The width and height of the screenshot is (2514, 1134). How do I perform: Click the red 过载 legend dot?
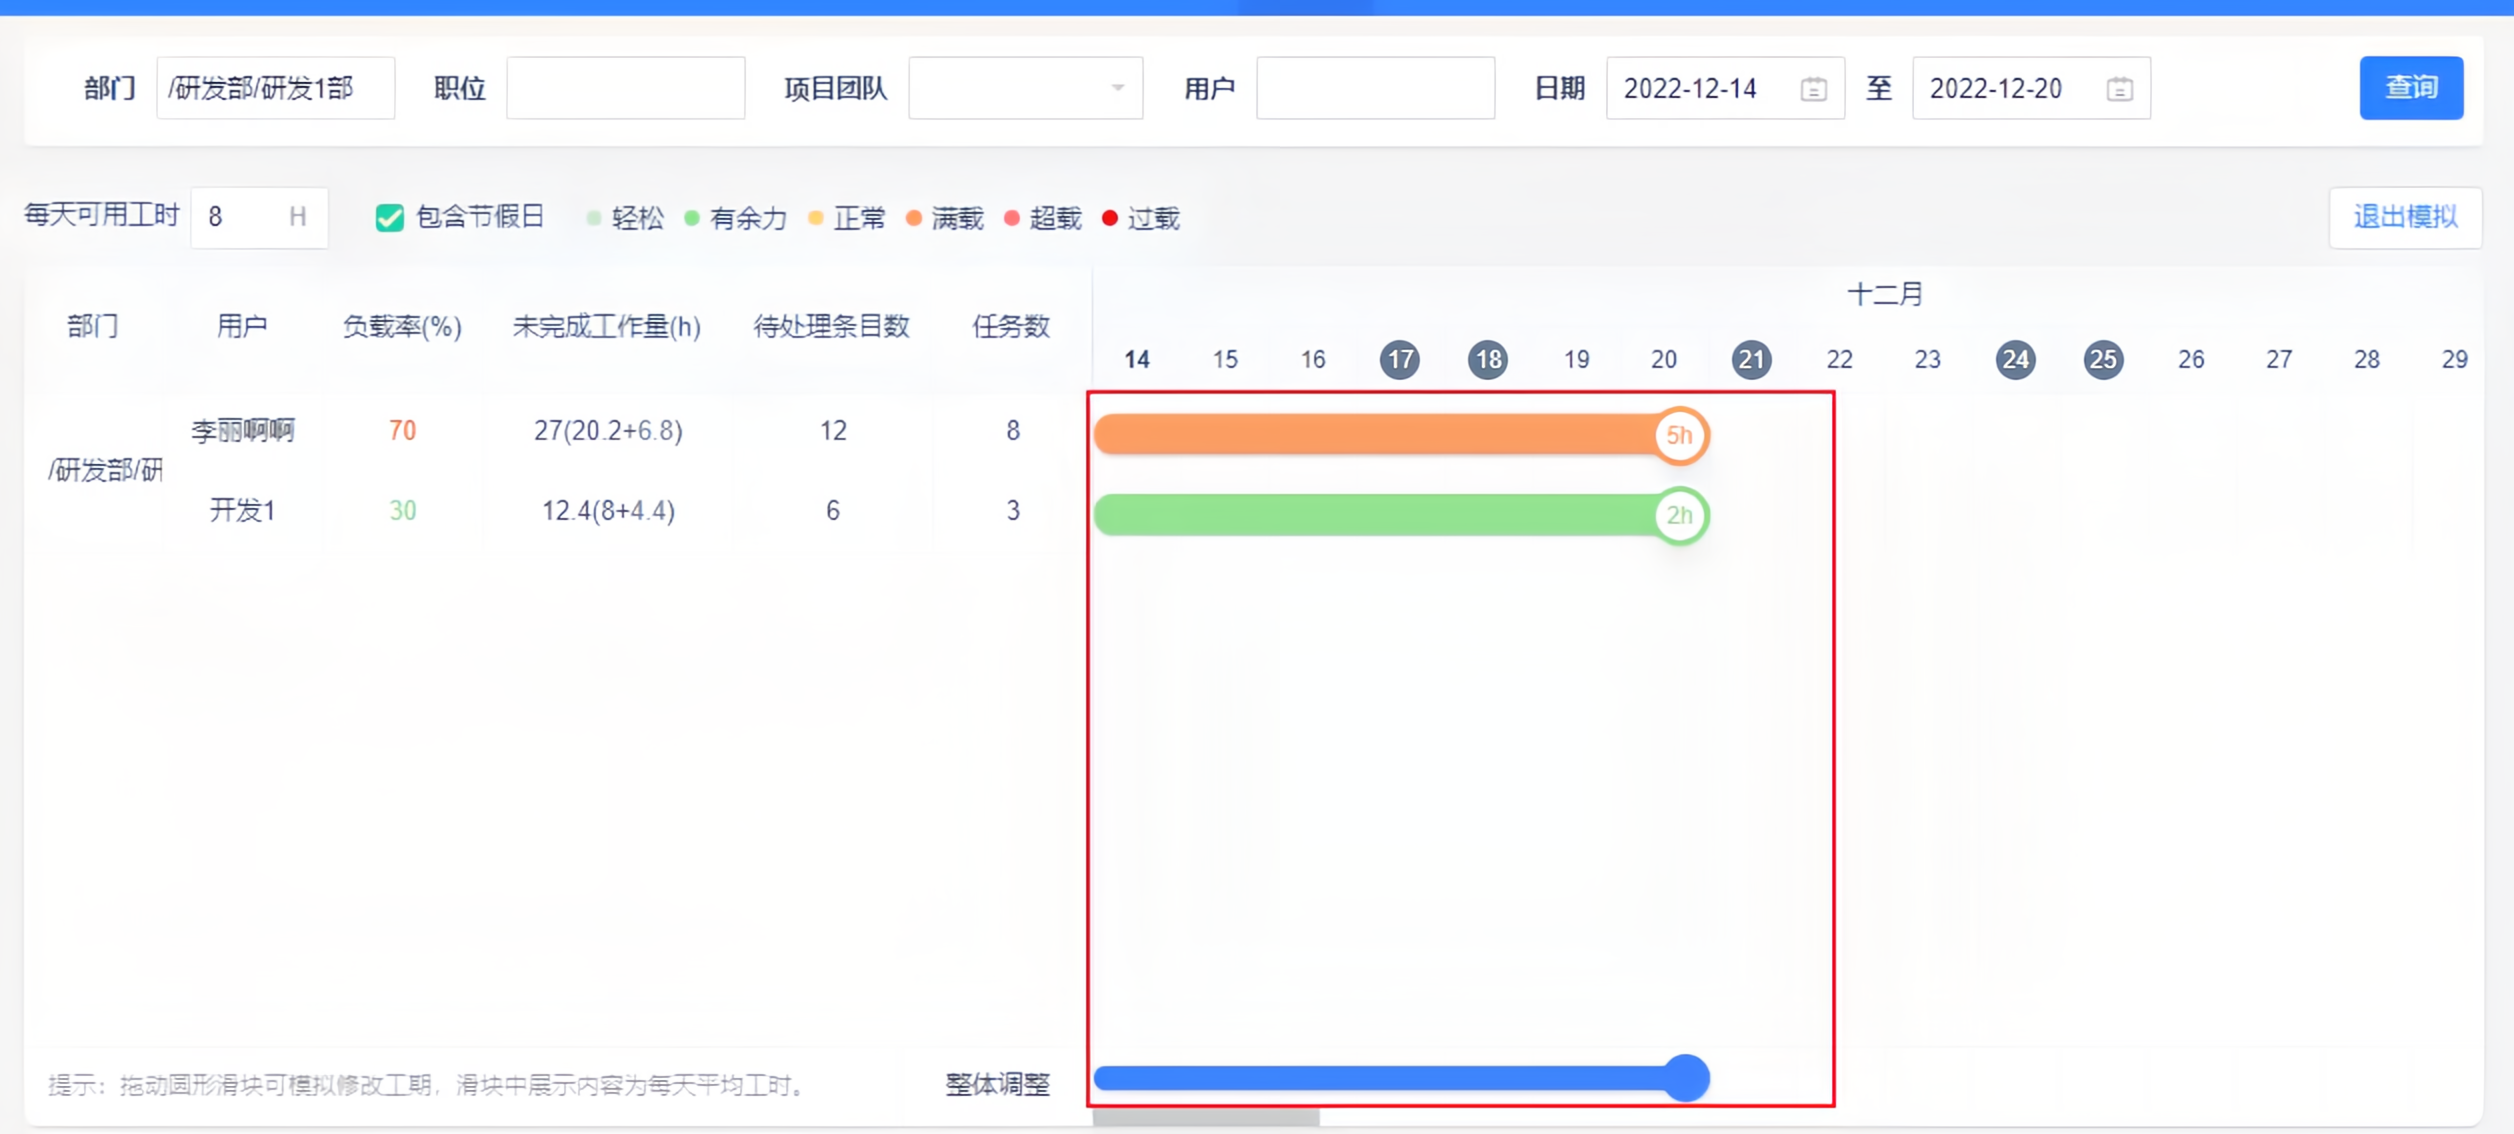pyautogui.click(x=1108, y=218)
